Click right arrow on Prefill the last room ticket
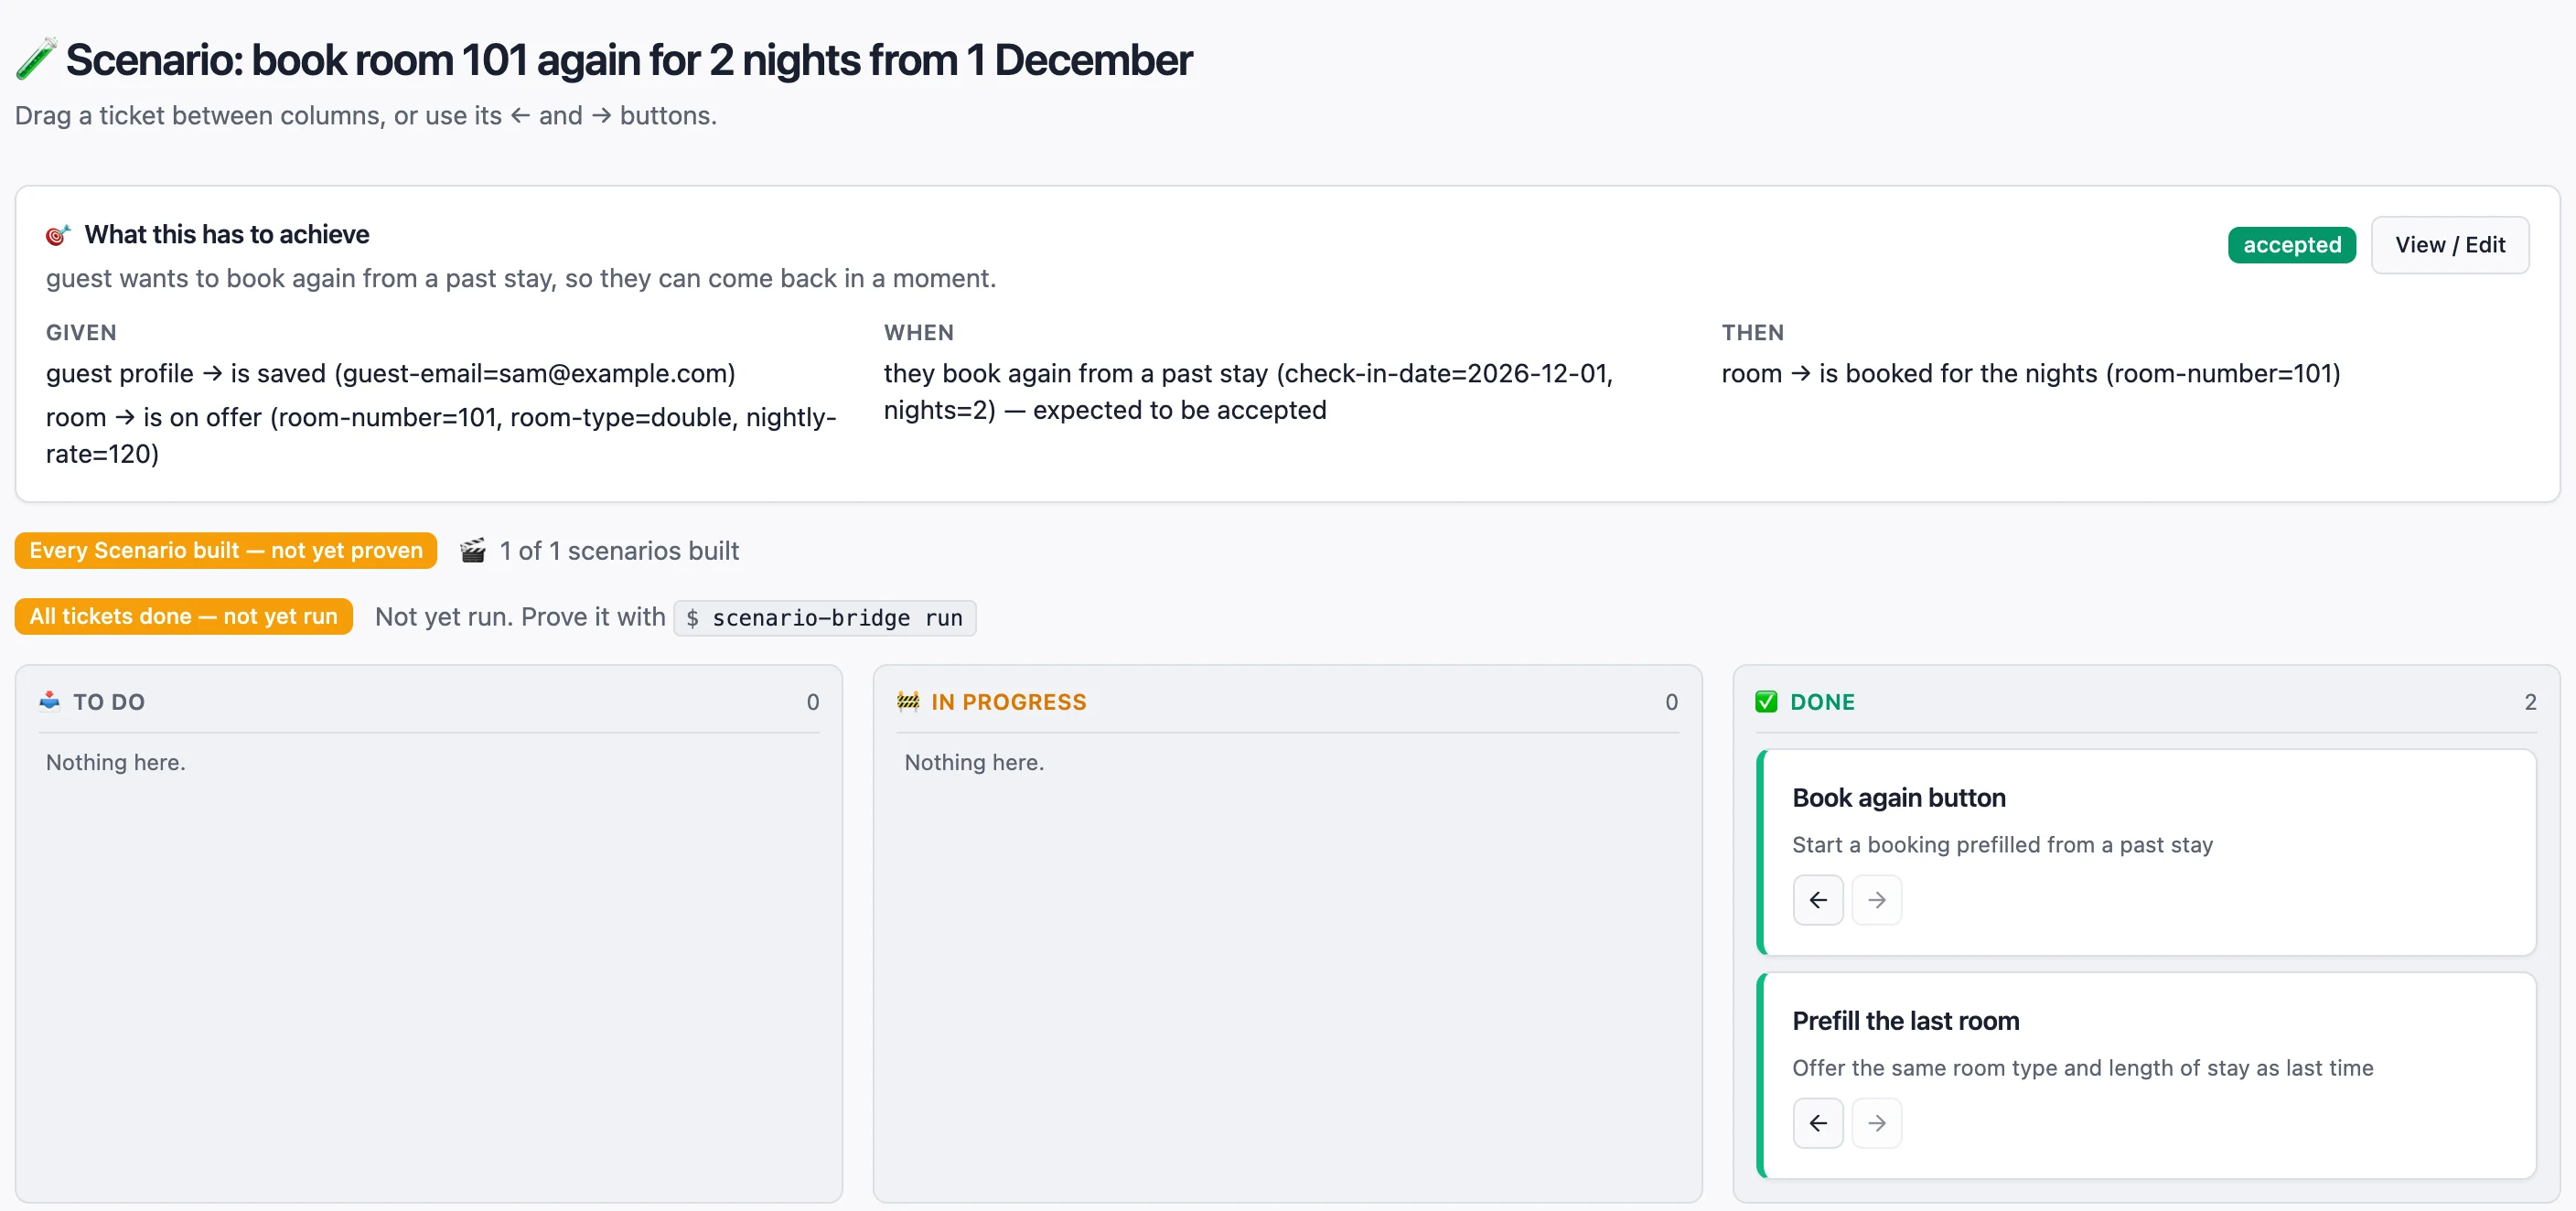The image size is (2576, 1211). click(1876, 1123)
